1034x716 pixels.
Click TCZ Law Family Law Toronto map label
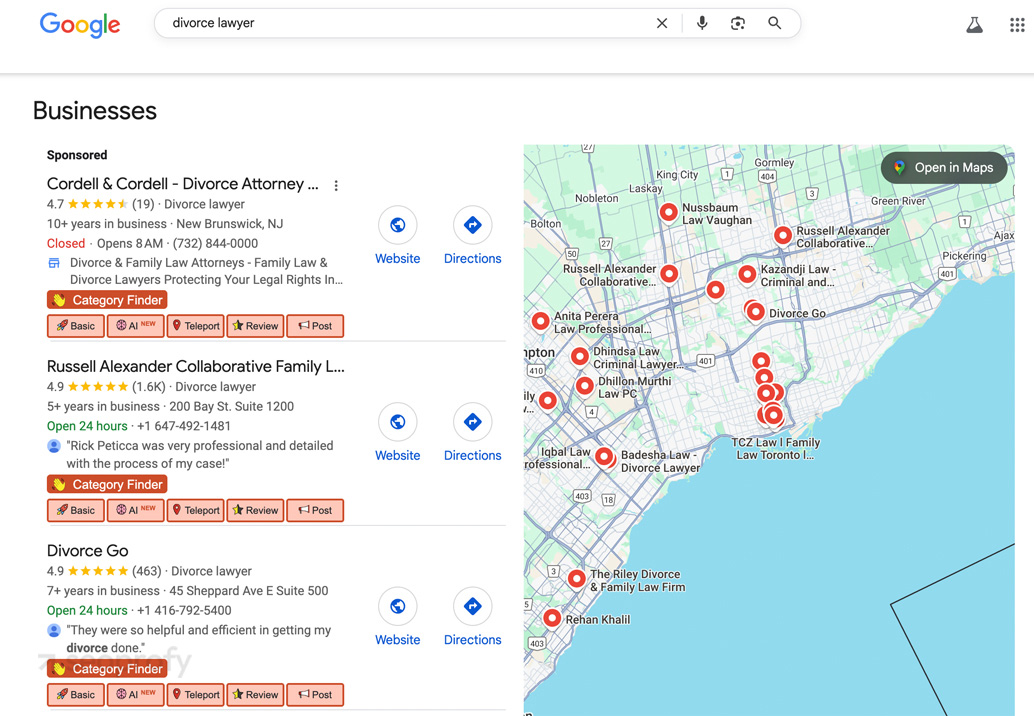pyautogui.click(x=776, y=448)
